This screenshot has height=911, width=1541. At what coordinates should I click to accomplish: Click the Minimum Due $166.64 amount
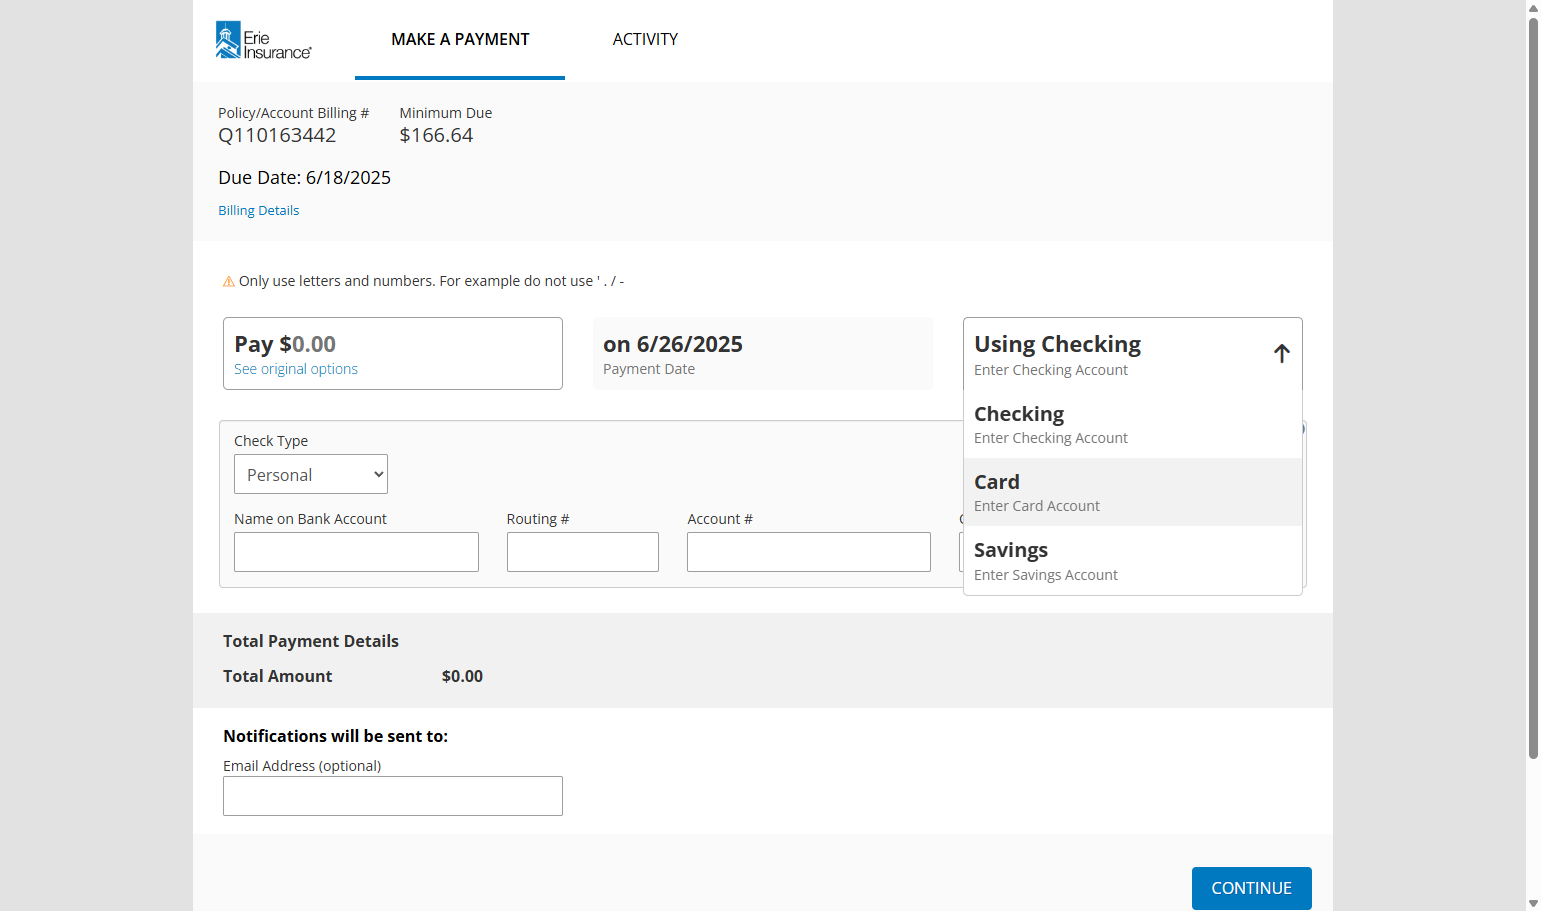[x=436, y=135]
